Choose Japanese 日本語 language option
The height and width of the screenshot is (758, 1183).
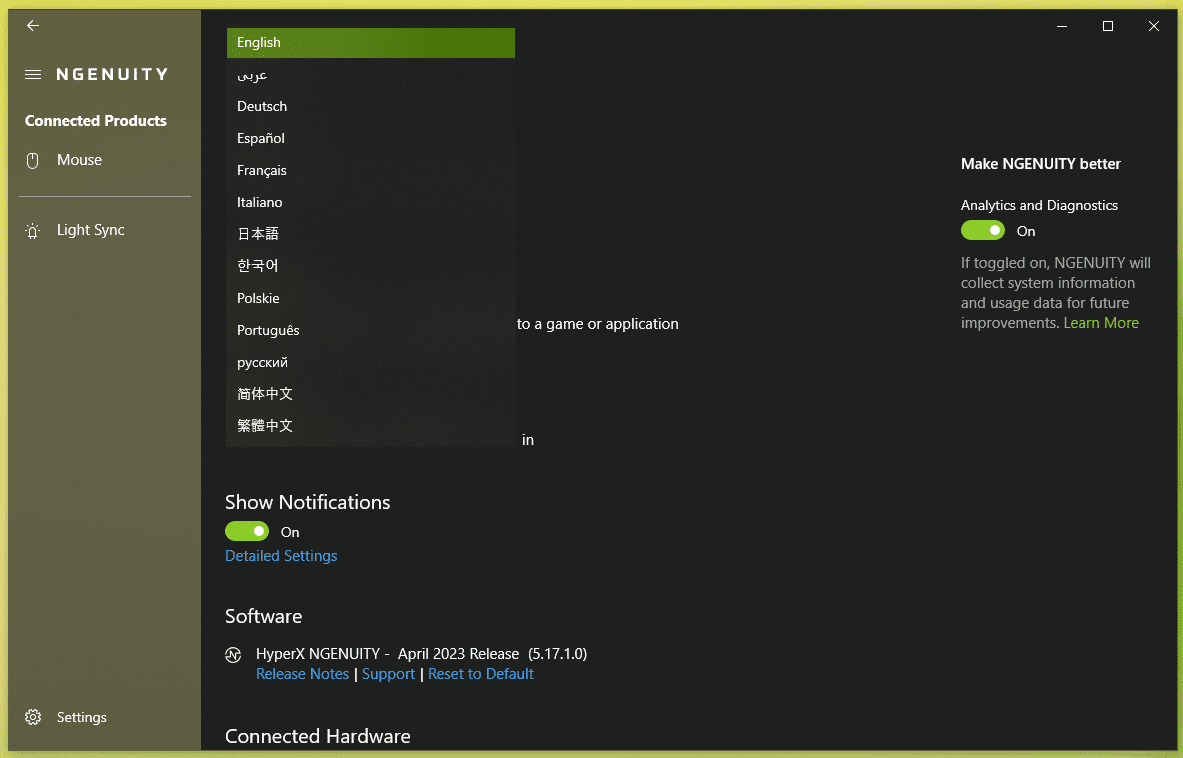(x=370, y=234)
